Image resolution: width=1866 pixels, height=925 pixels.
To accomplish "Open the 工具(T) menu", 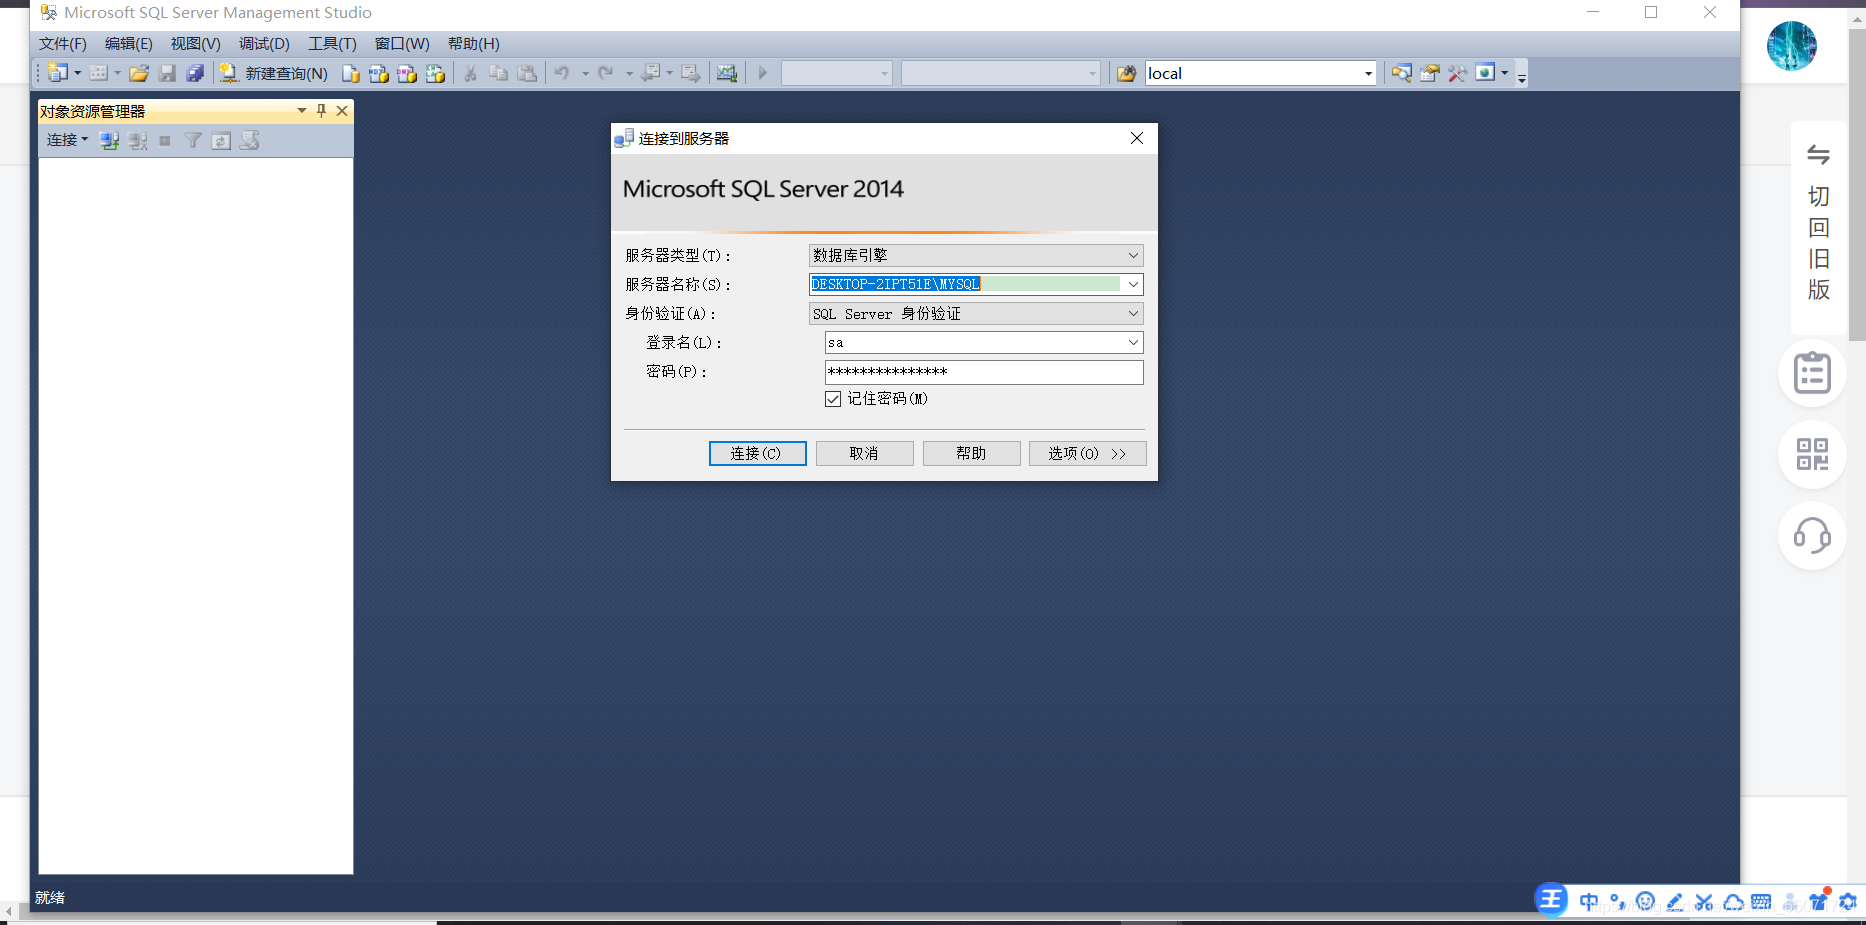I will 332,43.
